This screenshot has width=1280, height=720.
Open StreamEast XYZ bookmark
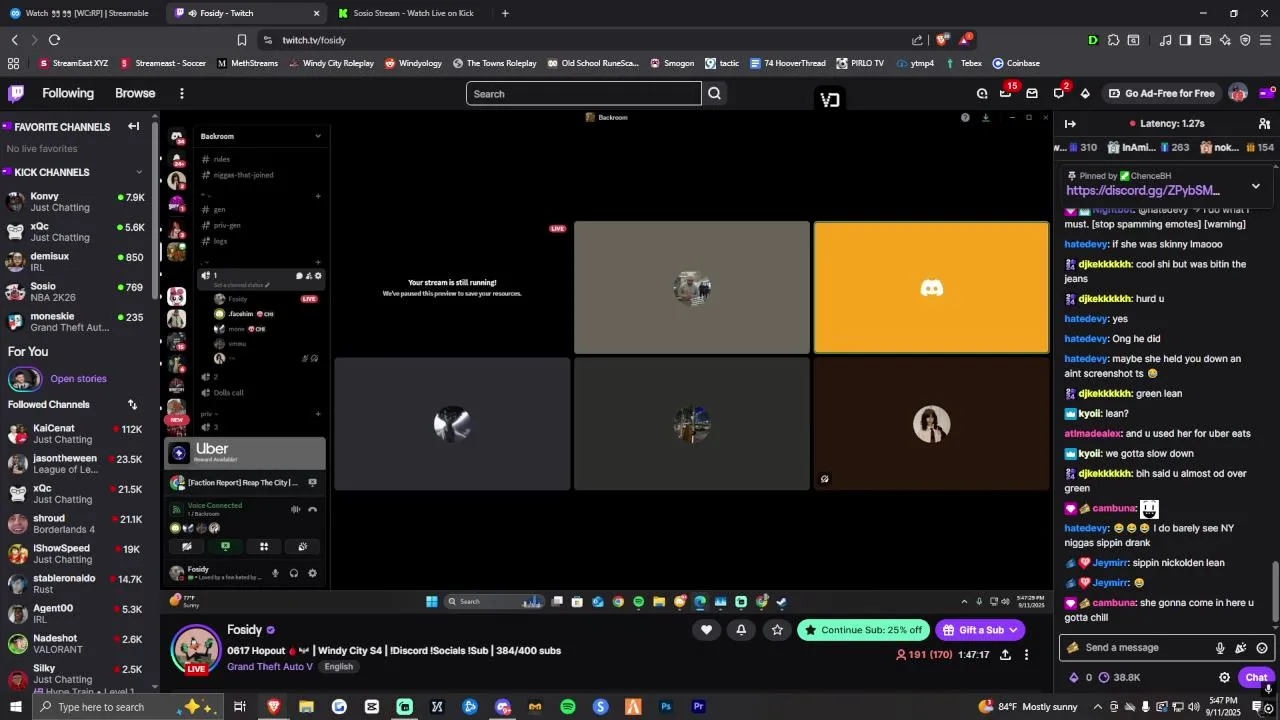coord(73,63)
